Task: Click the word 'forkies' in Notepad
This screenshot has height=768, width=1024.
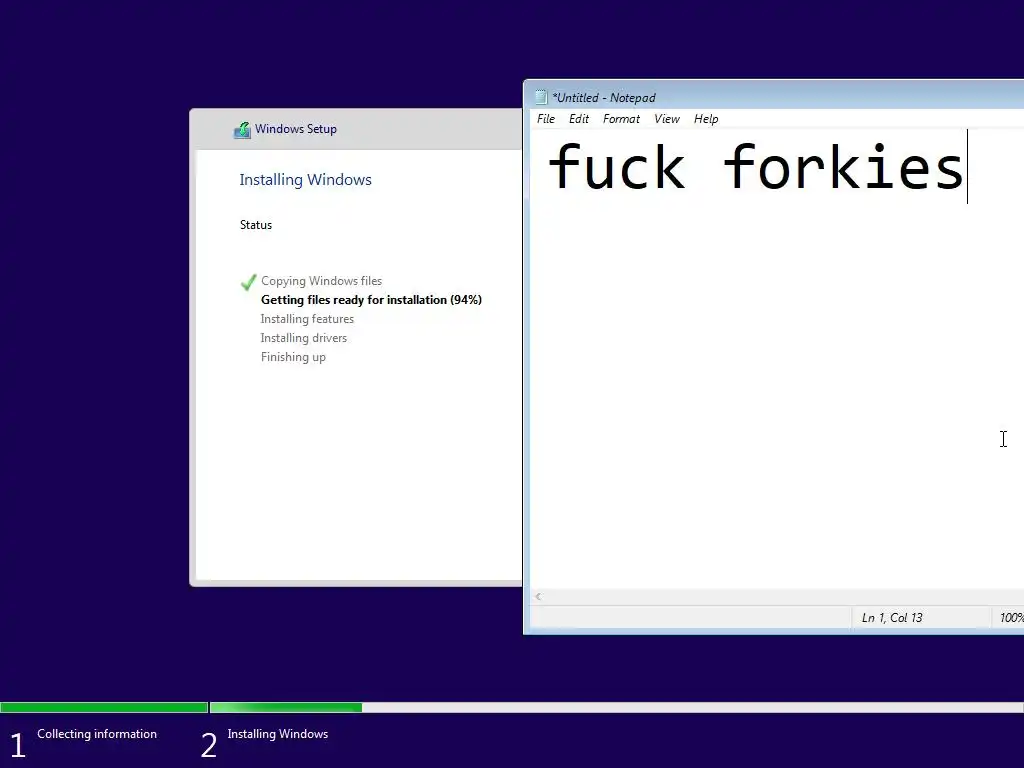Action: (842, 167)
